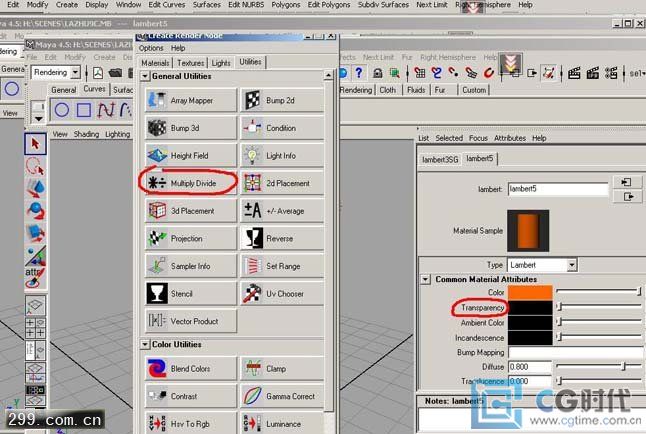This screenshot has height=434, width=646.
Task: Pick the arrow Select tool
Action: coord(35,144)
